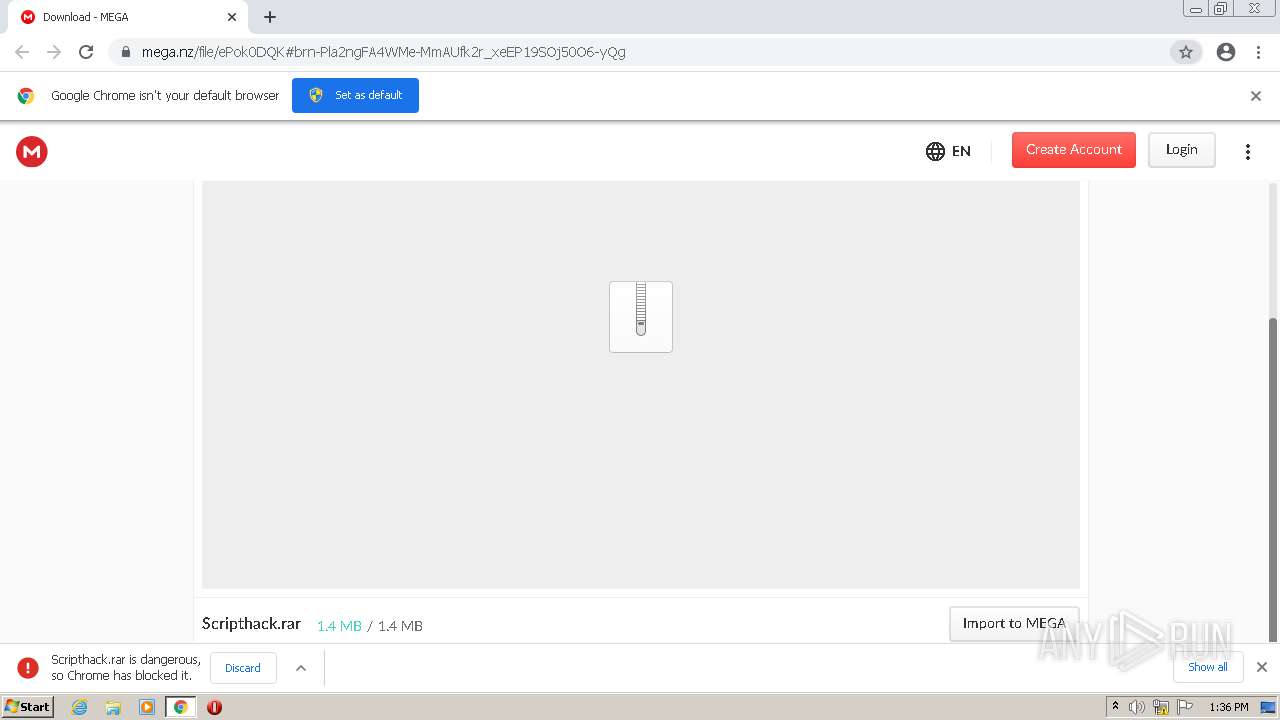The image size is (1280, 720).
Task: Click the 1.4 MB downloaded size text
Action: (x=339, y=626)
